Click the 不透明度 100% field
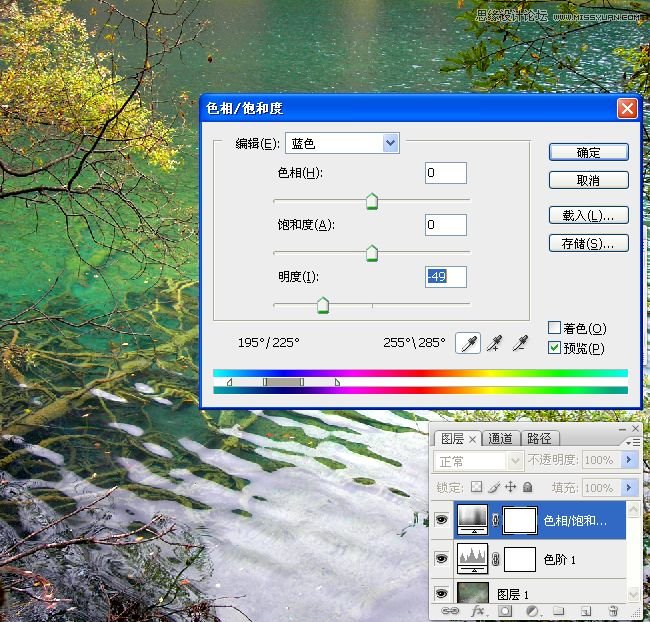This screenshot has width=650, height=622. click(601, 459)
